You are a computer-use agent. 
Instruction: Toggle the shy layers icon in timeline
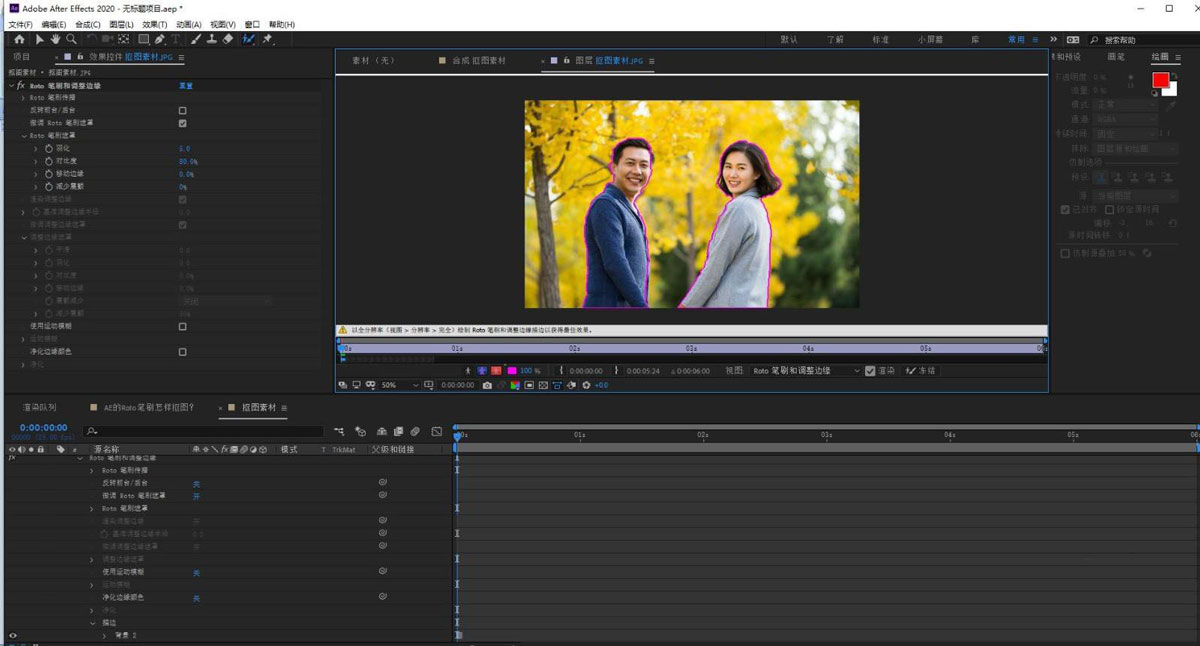coord(381,432)
